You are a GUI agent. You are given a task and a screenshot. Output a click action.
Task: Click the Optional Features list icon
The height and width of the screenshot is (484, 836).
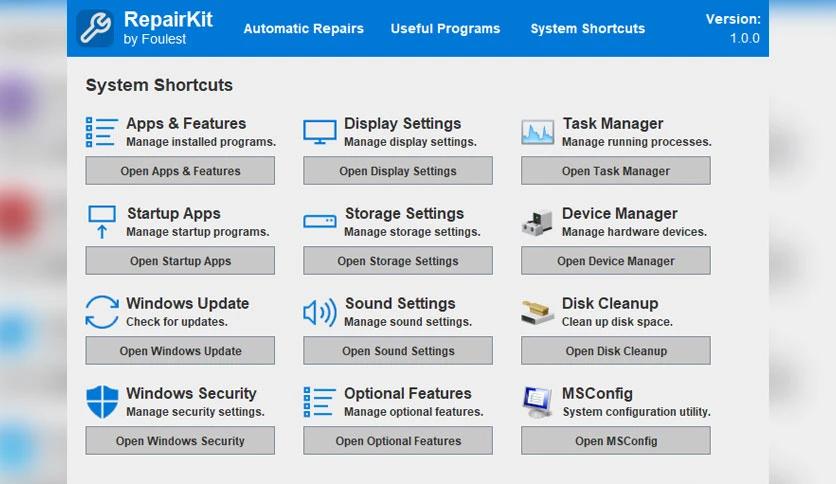[319, 402]
